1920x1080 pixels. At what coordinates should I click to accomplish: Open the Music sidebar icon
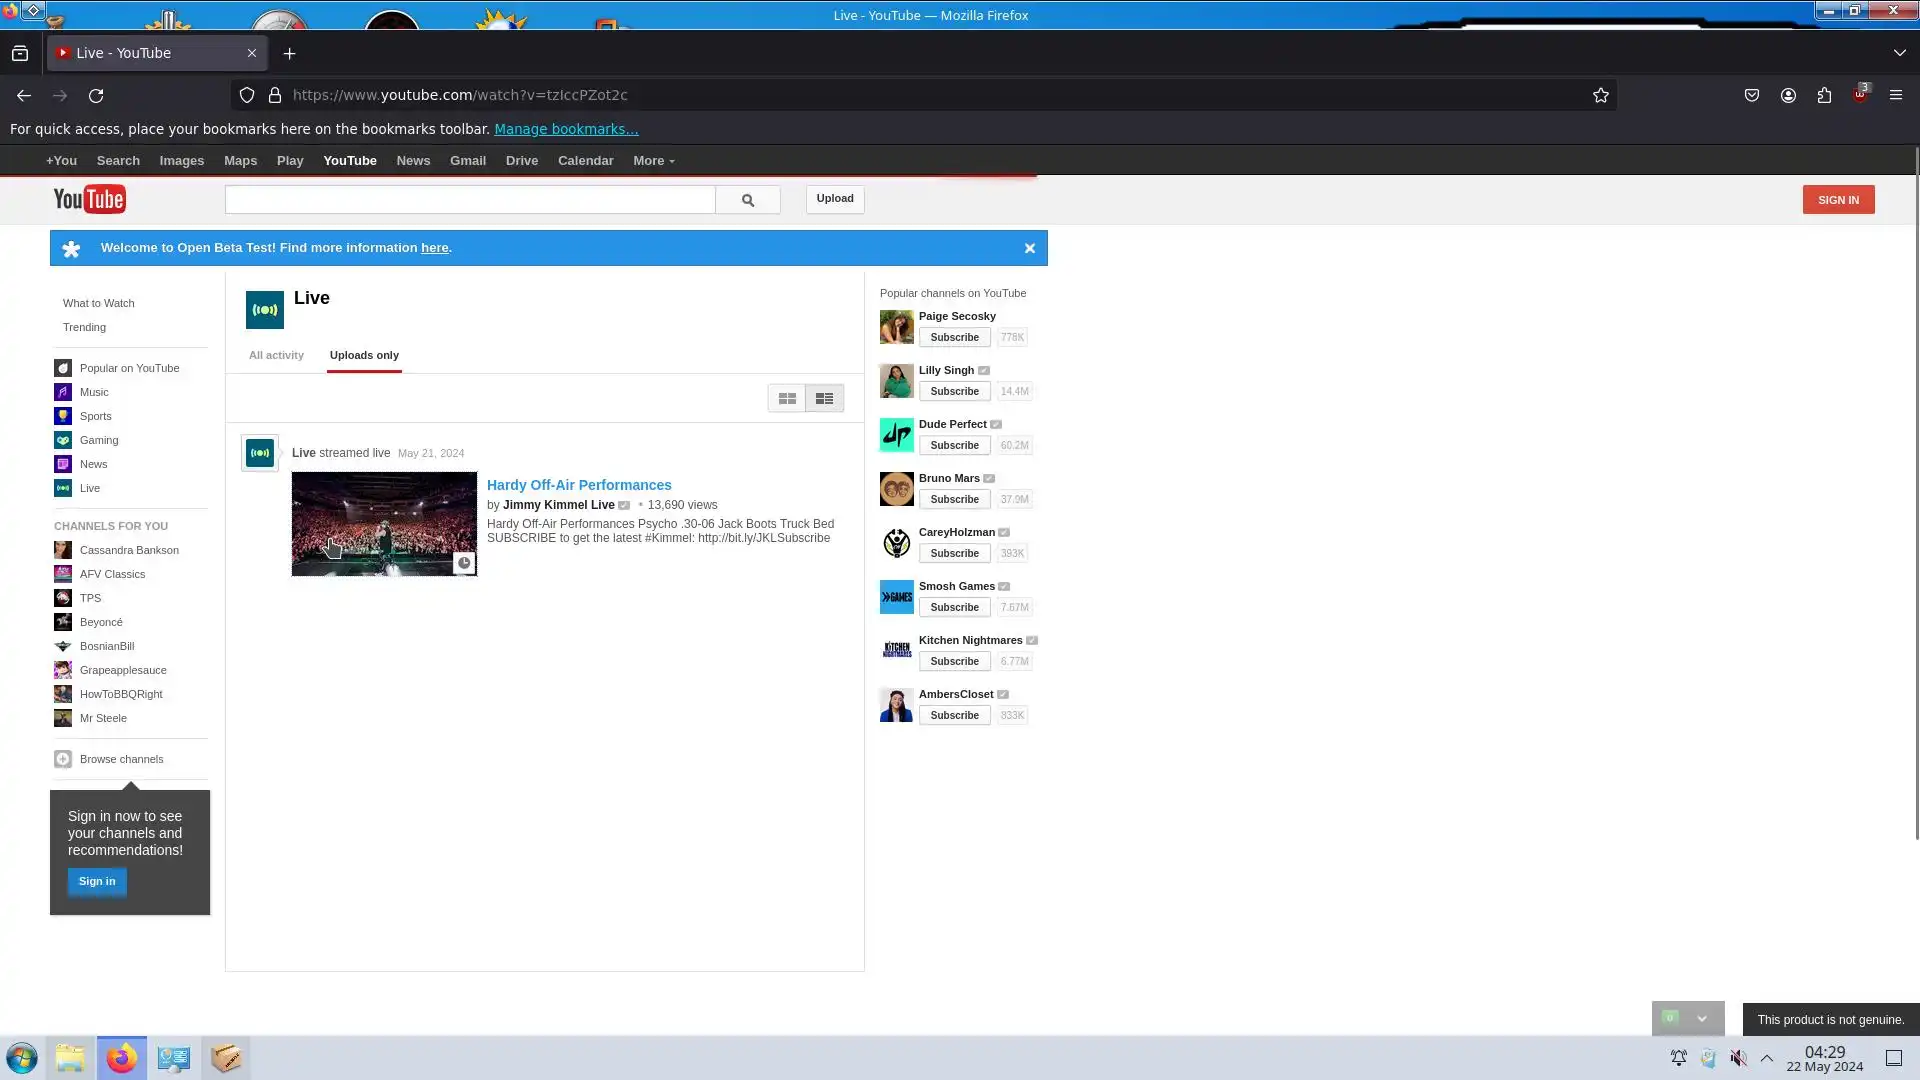[x=63, y=392]
